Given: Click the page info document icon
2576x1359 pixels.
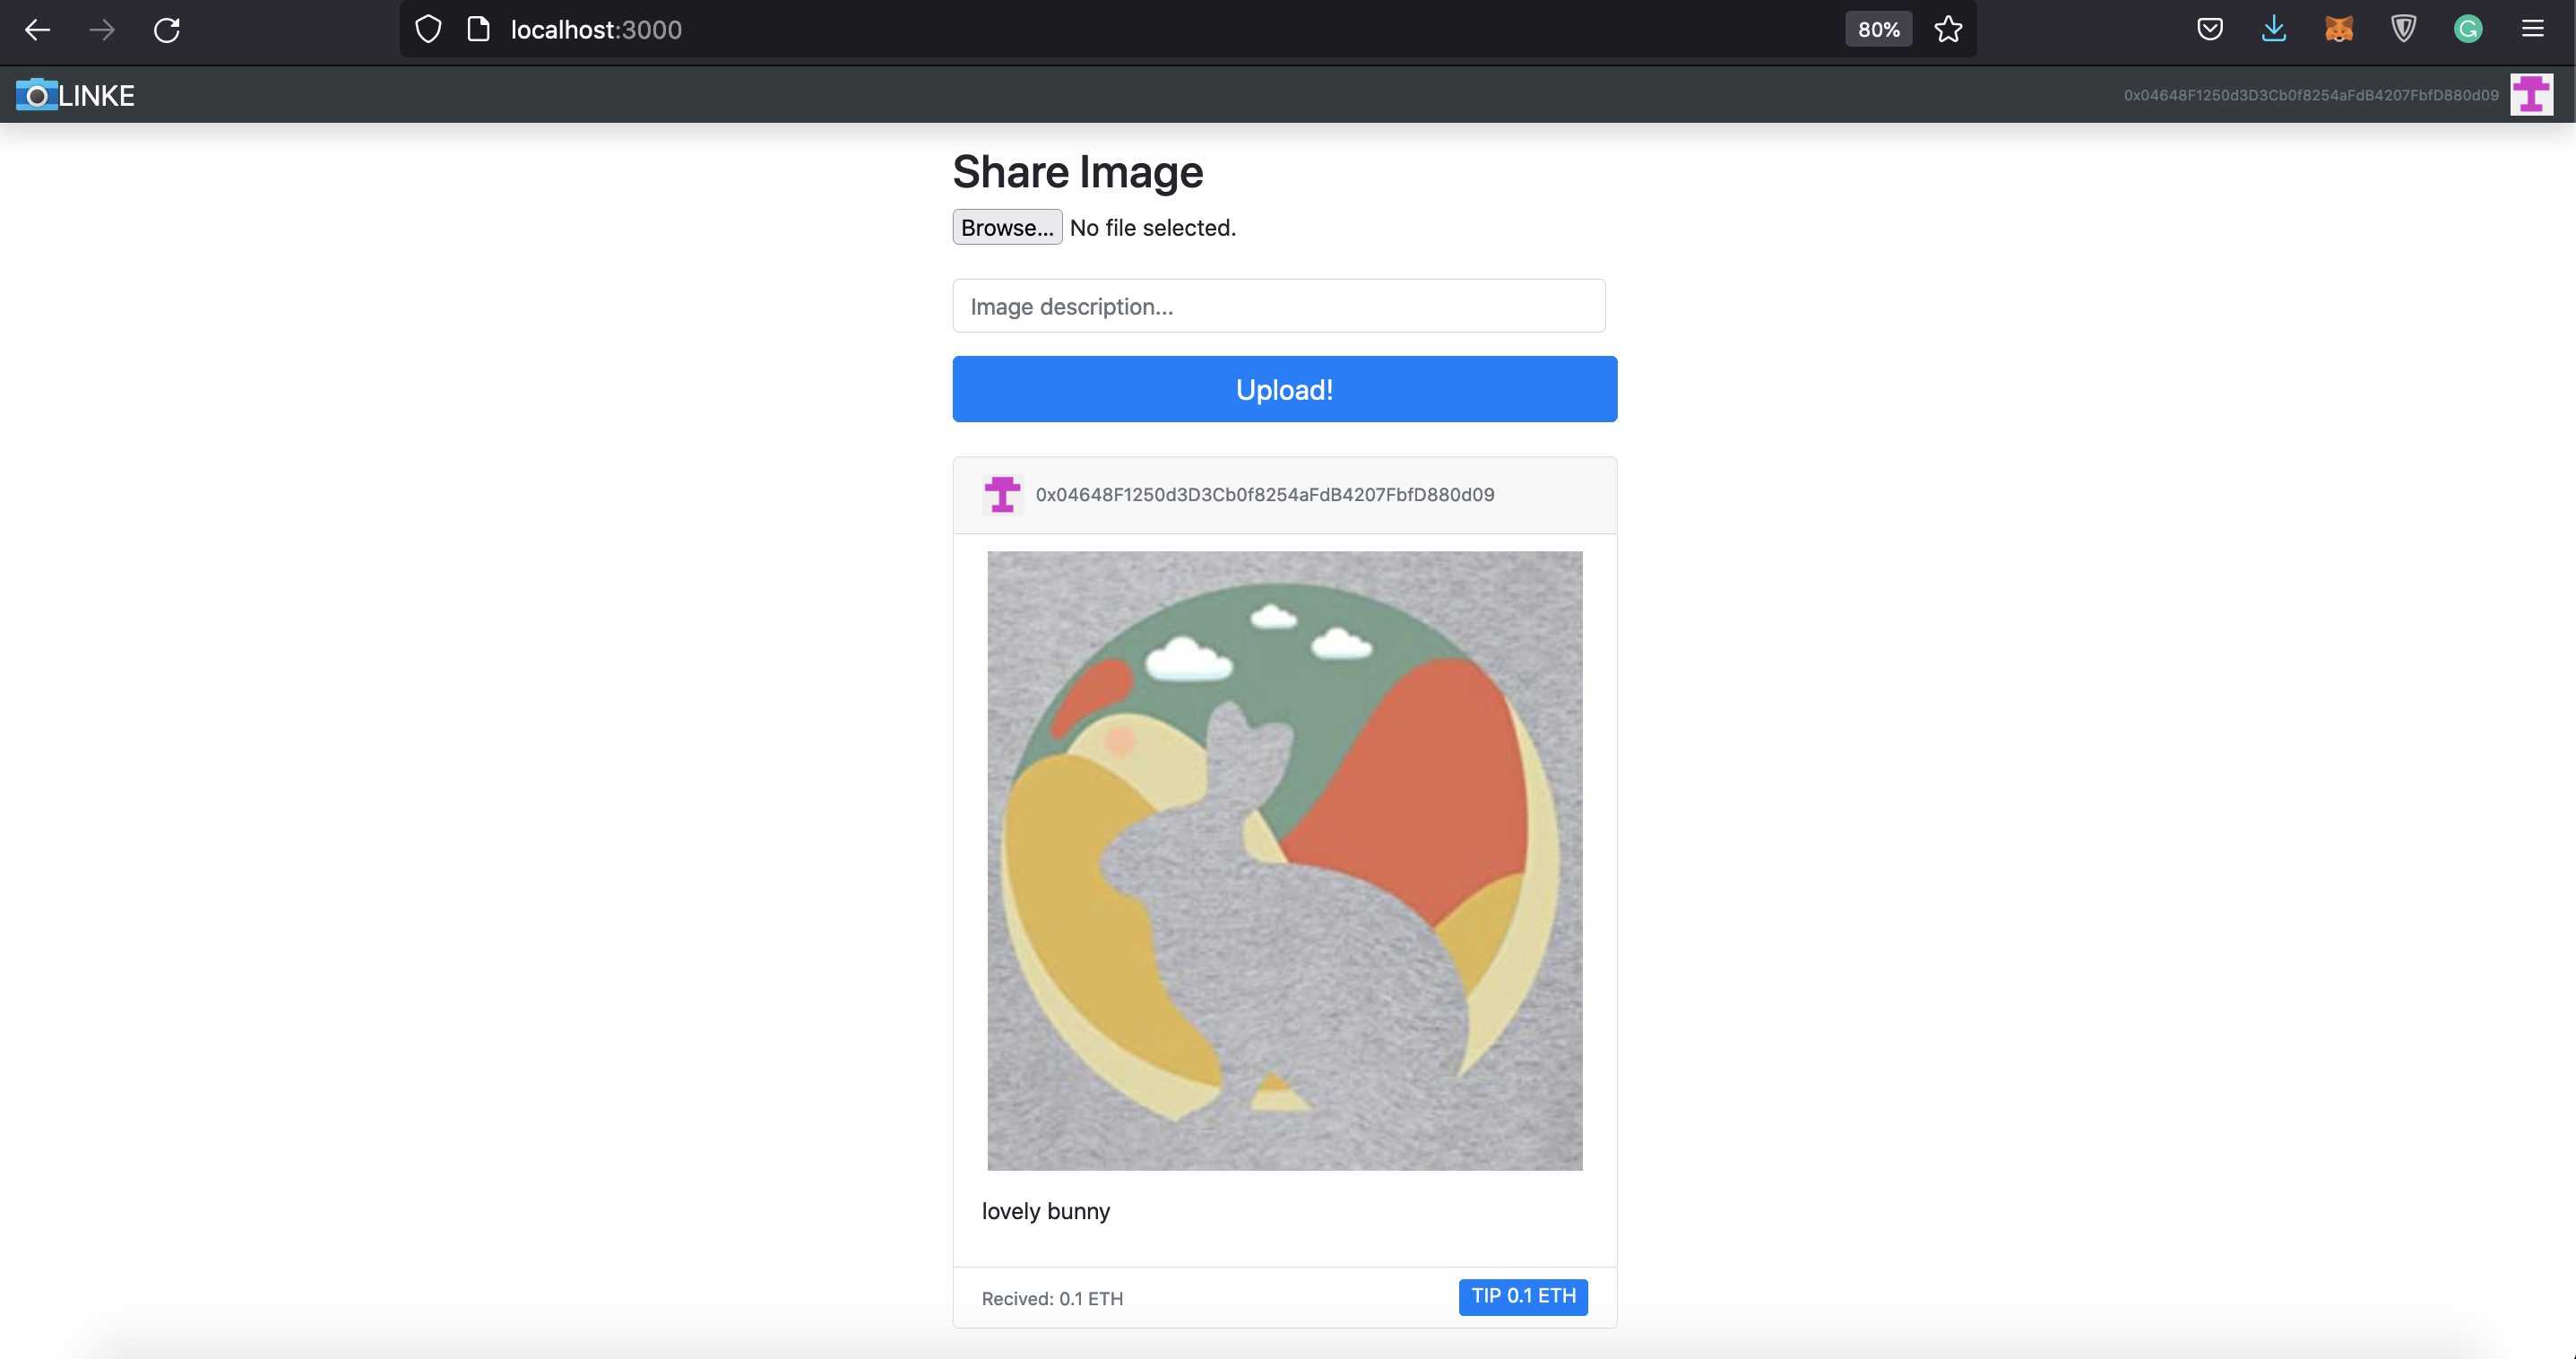Looking at the screenshot, I should (x=479, y=29).
